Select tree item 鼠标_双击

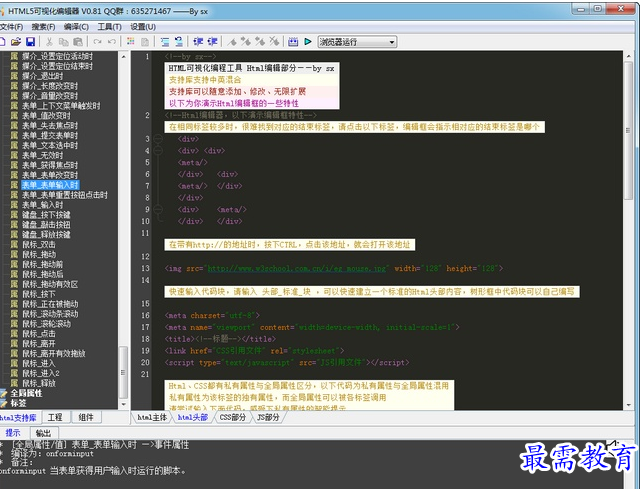pyautogui.click(x=39, y=245)
